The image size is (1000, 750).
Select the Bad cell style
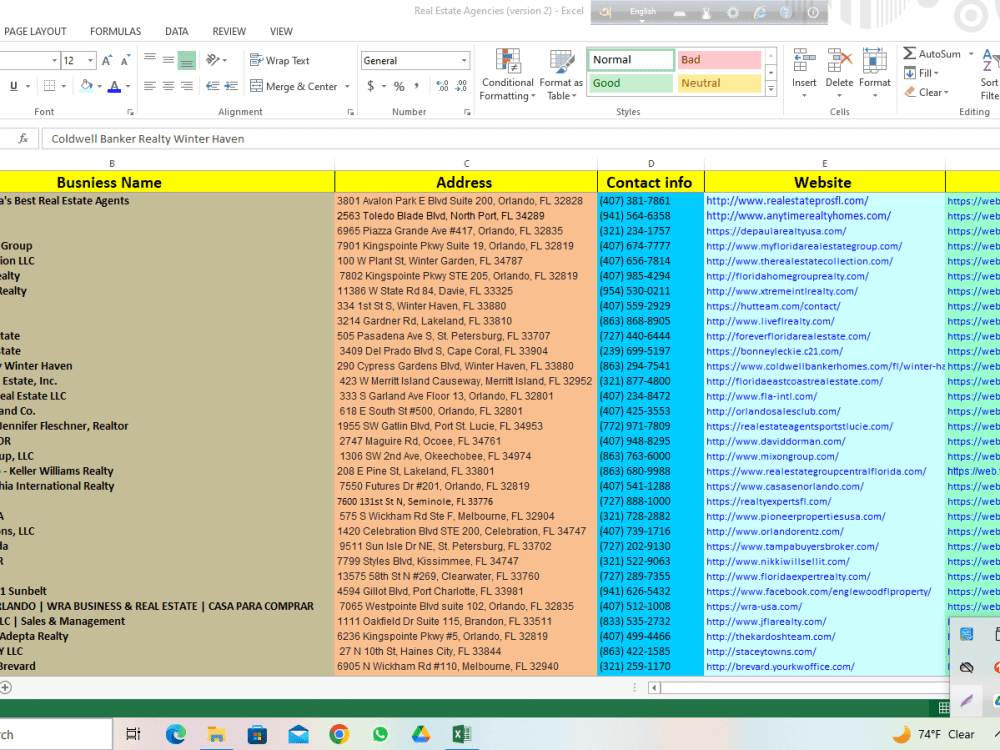click(719, 60)
